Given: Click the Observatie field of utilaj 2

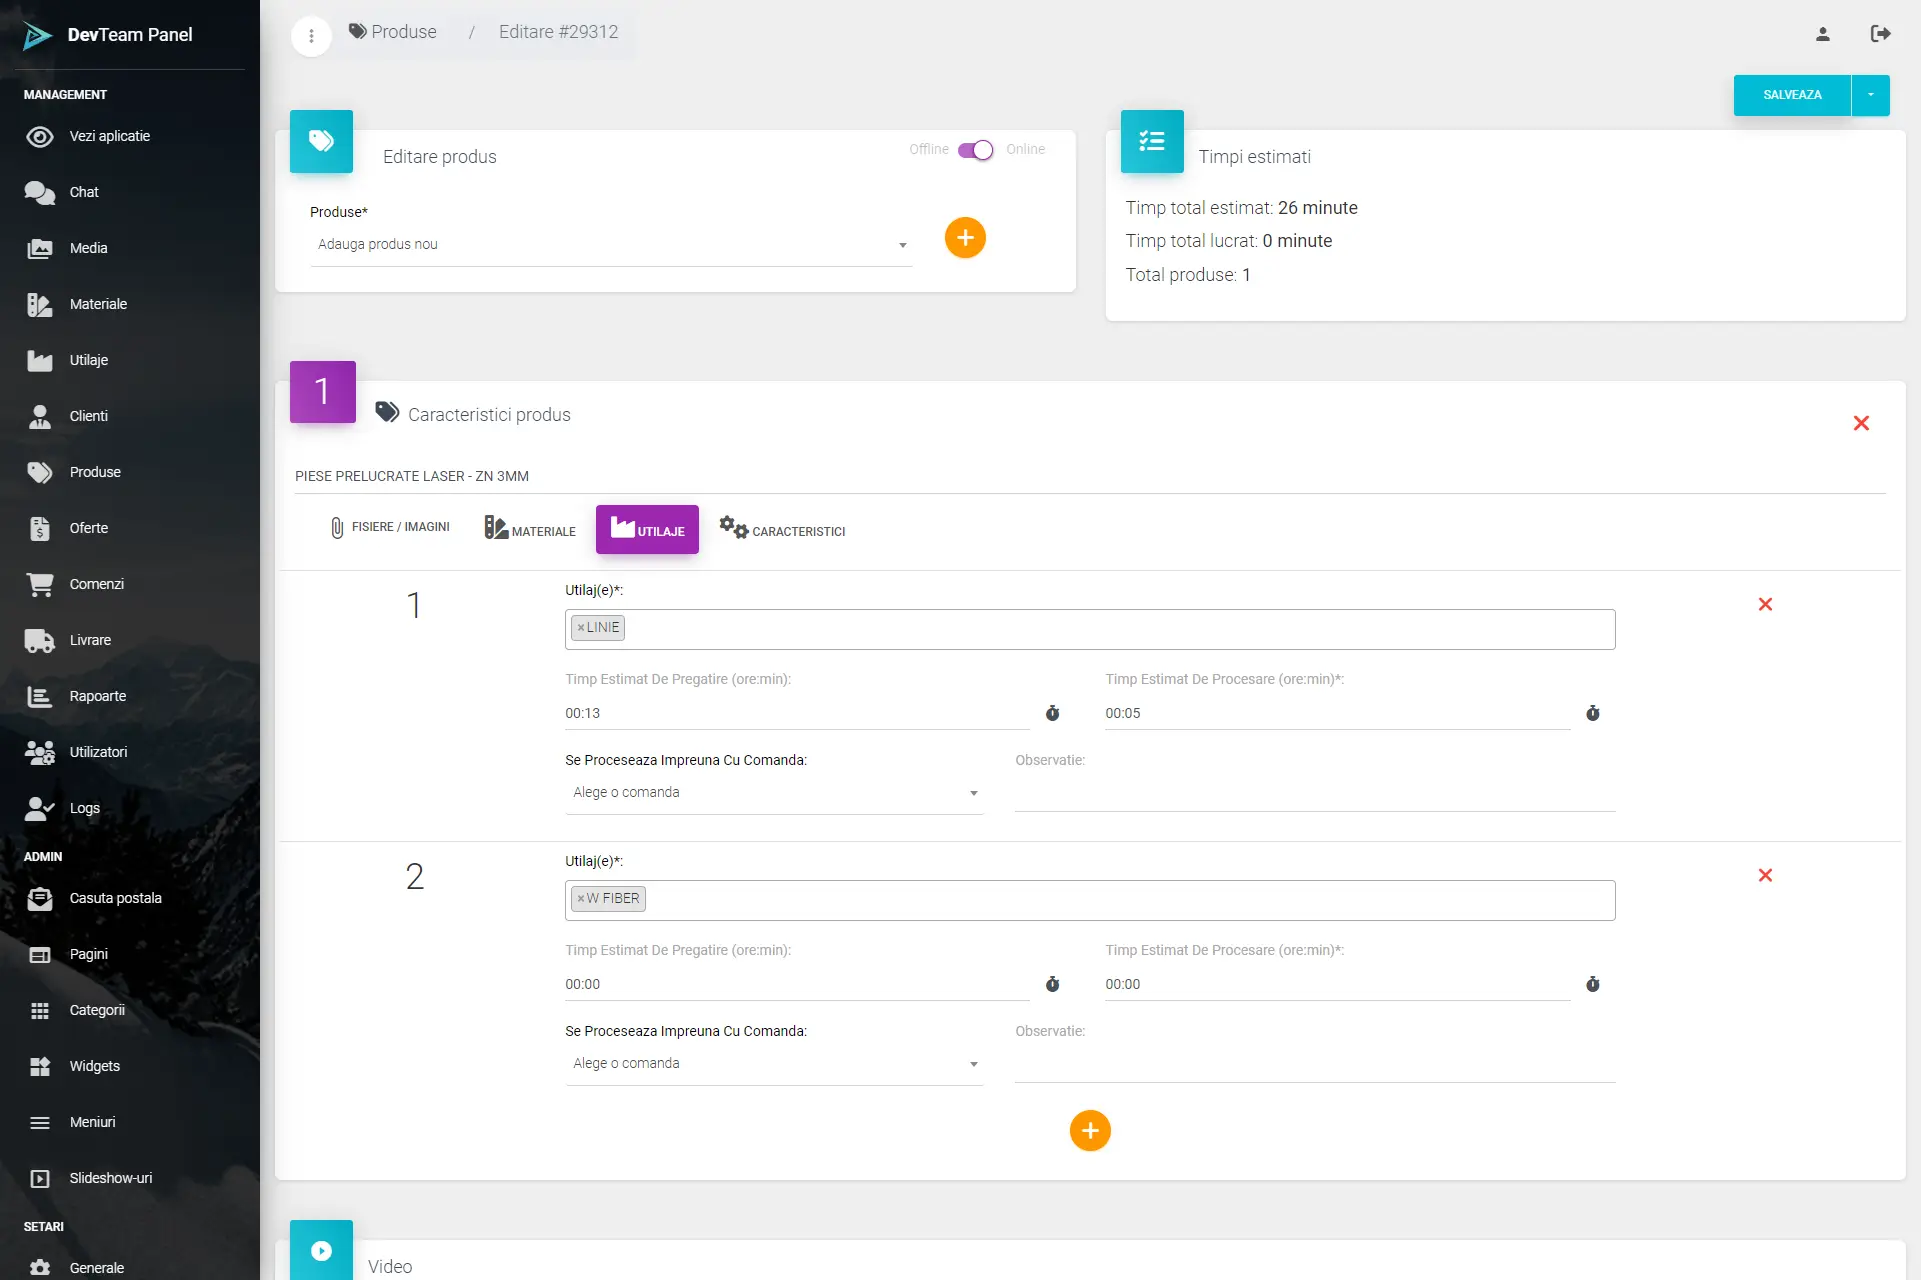Looking at the screenshot, I should tap(1314, 1064).
